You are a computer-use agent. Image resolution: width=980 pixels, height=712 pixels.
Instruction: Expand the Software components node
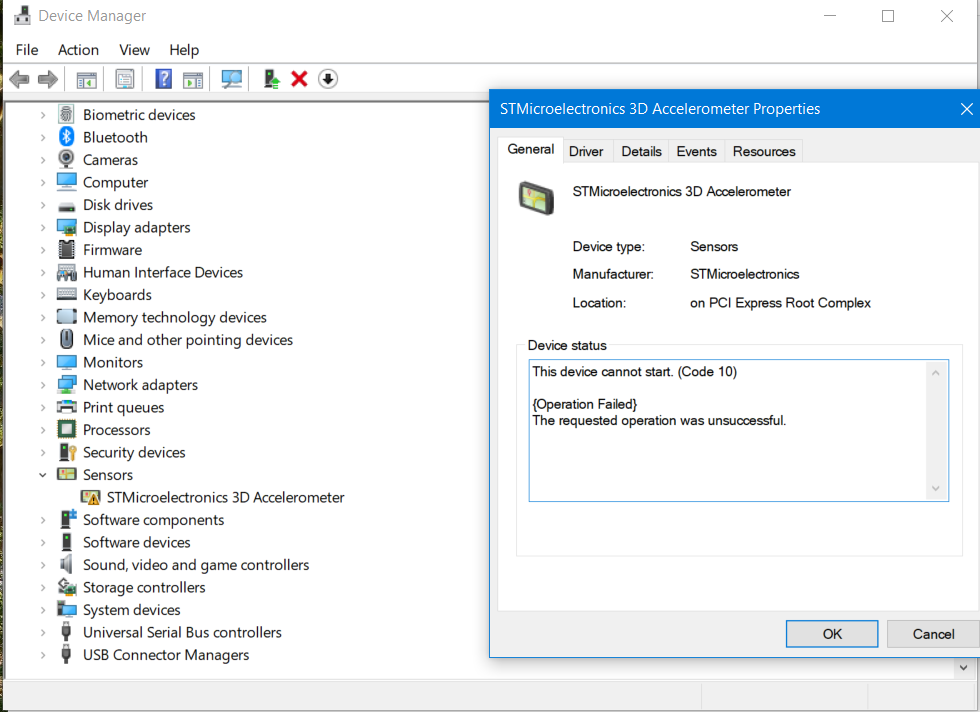coord(42,520)
